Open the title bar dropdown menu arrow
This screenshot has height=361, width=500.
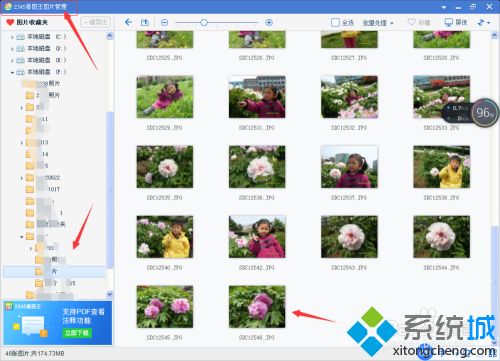click(444, 7)
